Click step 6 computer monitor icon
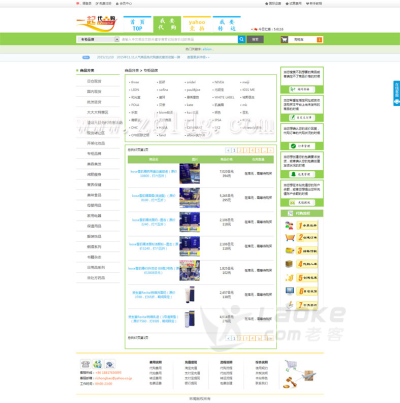The height and width of the screenshot is (403, 400). tap(289, 291)
